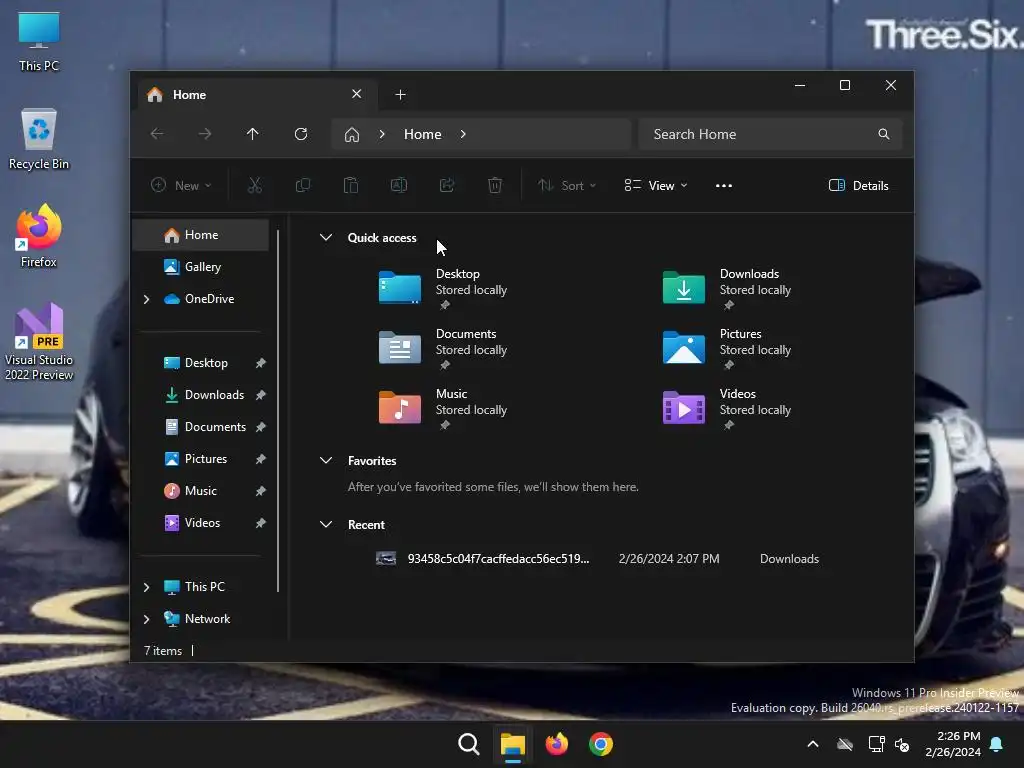Open Search from the taskbar

[x=468, y=744]
